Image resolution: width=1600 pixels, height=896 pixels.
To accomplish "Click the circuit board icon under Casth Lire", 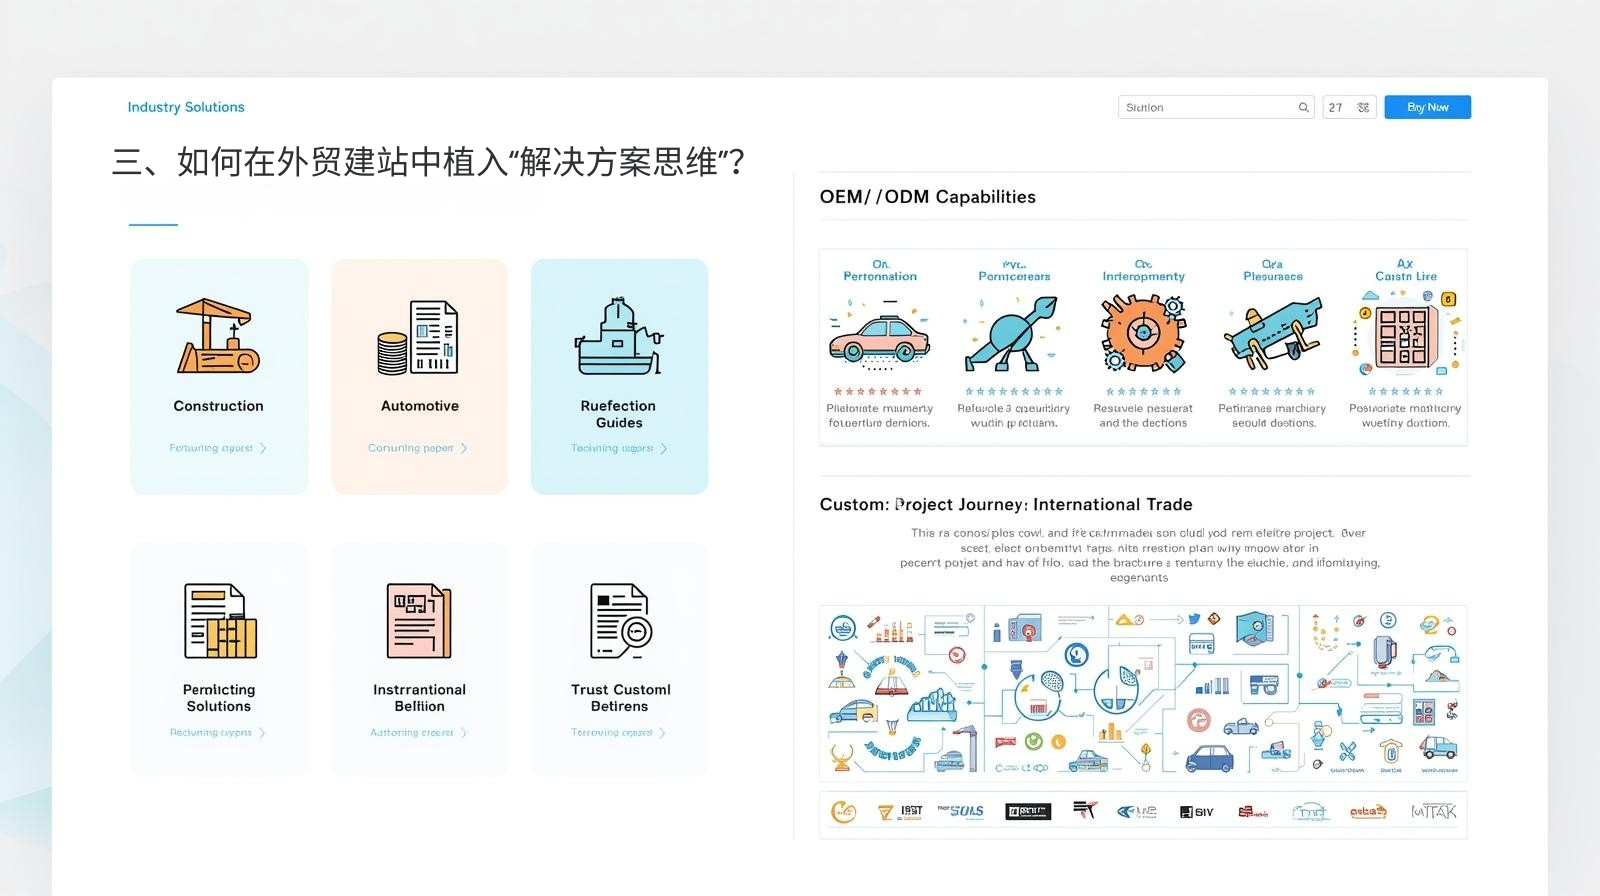I will pos(1406,336).
